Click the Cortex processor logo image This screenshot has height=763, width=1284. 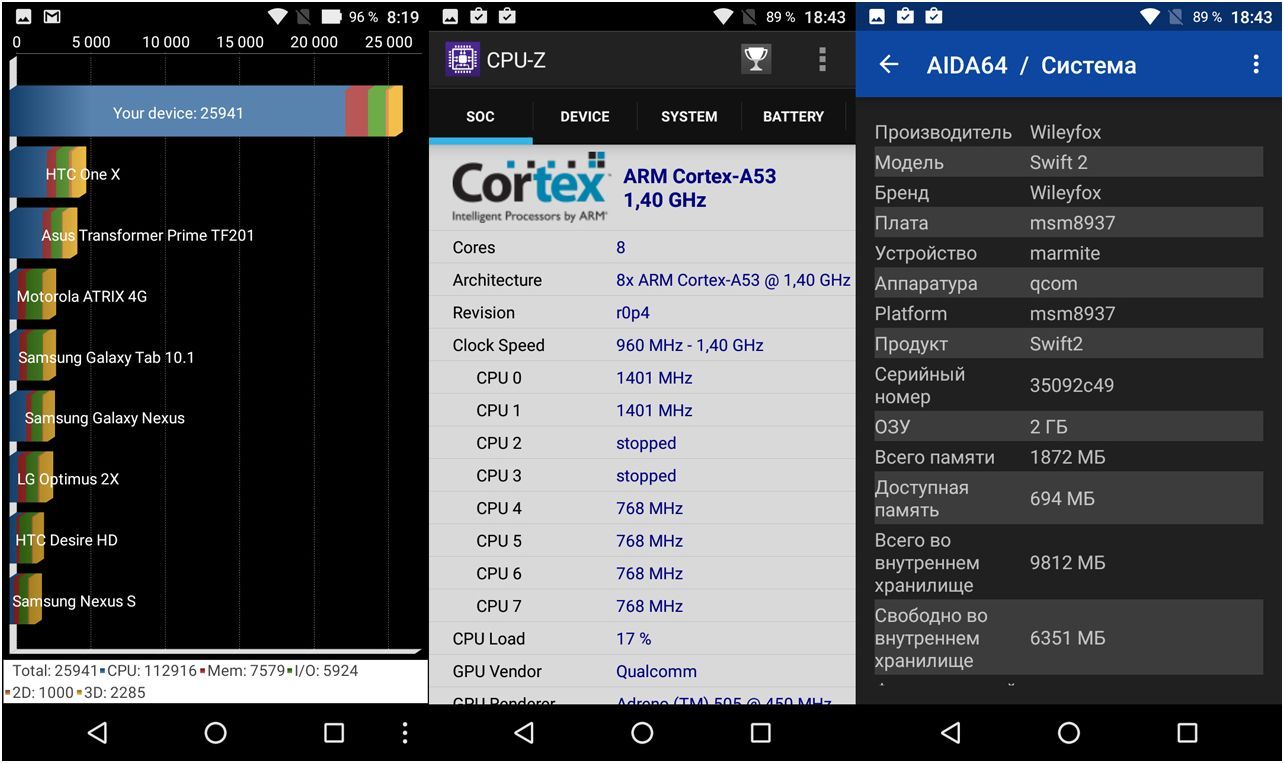click(529, 188)
